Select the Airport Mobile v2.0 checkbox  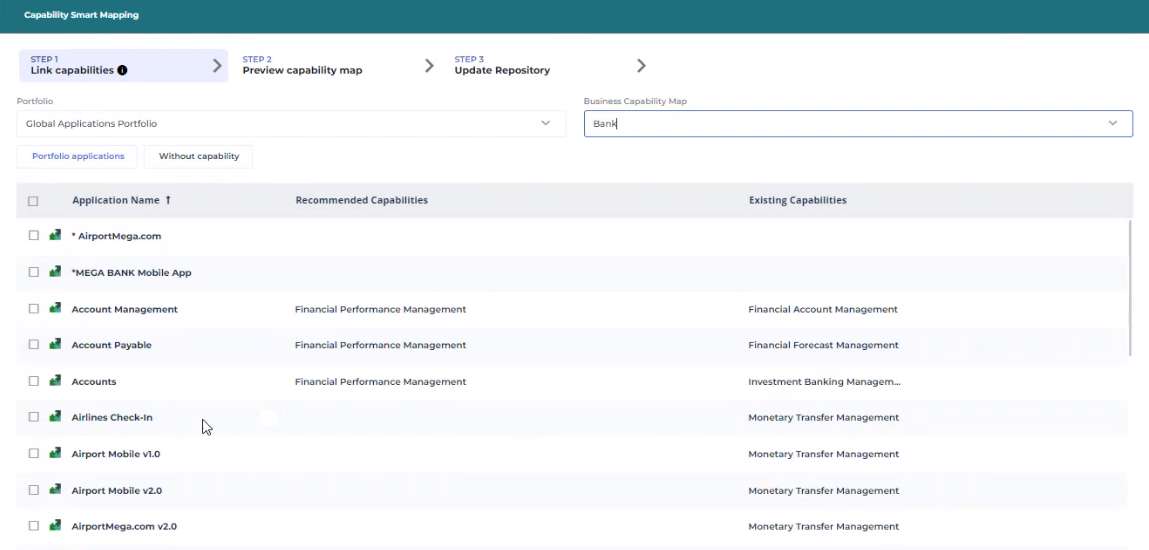click(33, 490)
